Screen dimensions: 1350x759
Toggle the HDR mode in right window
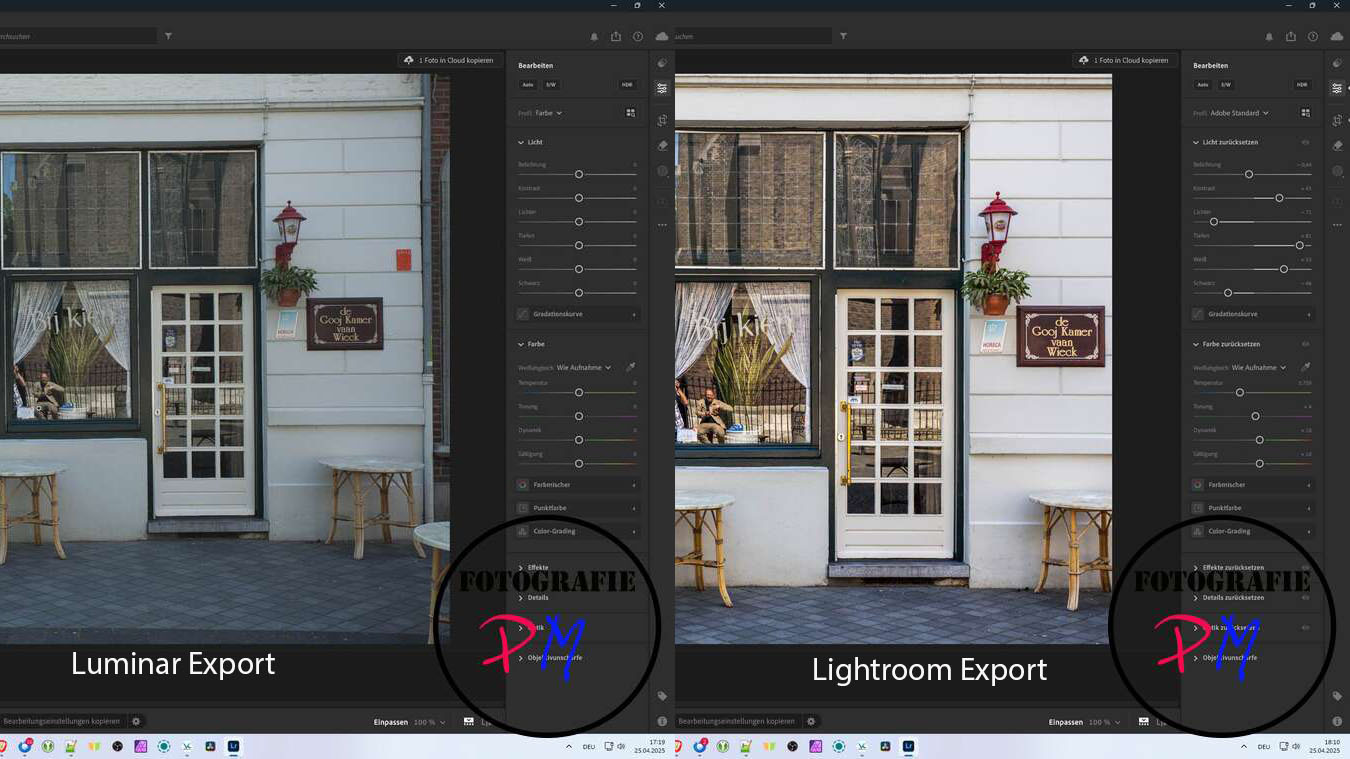coord(1302,85)
